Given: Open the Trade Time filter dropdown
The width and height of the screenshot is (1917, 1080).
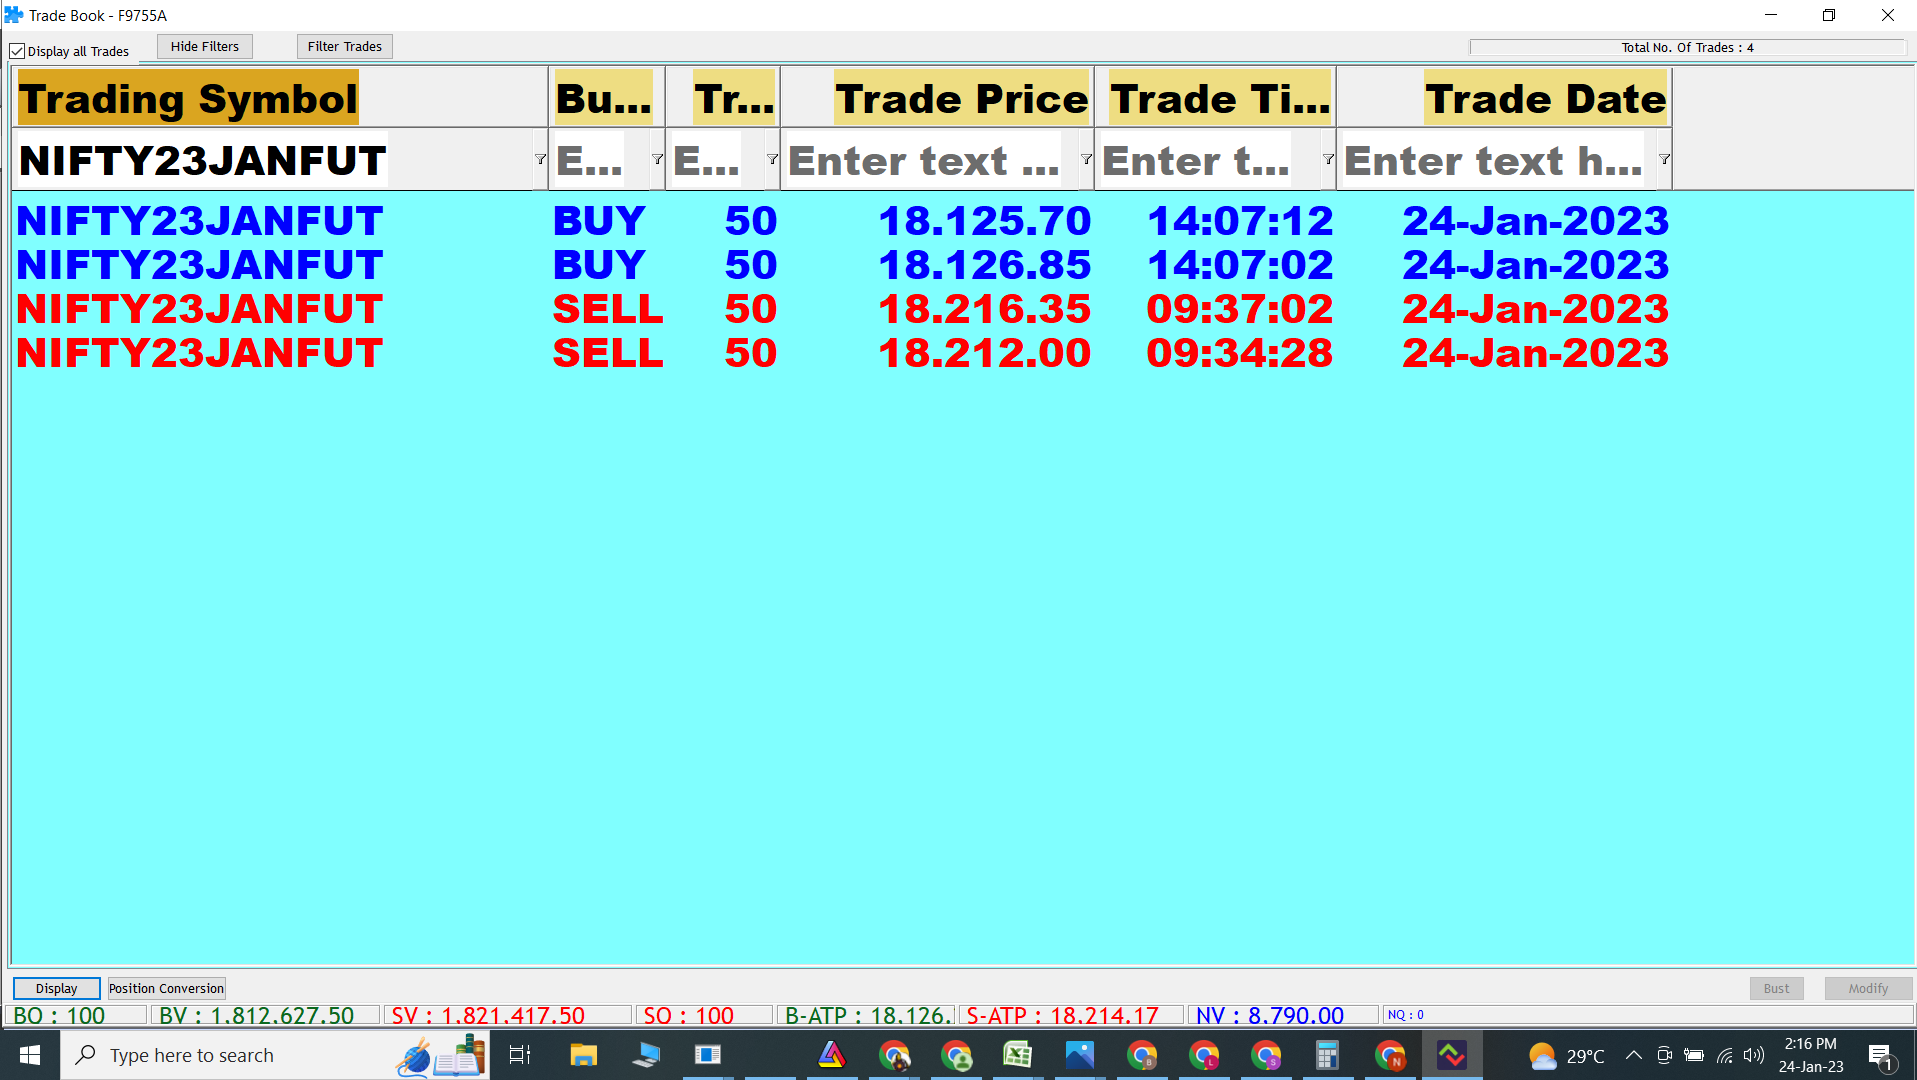Looking at the screenshot, I should click(1328, 160).
